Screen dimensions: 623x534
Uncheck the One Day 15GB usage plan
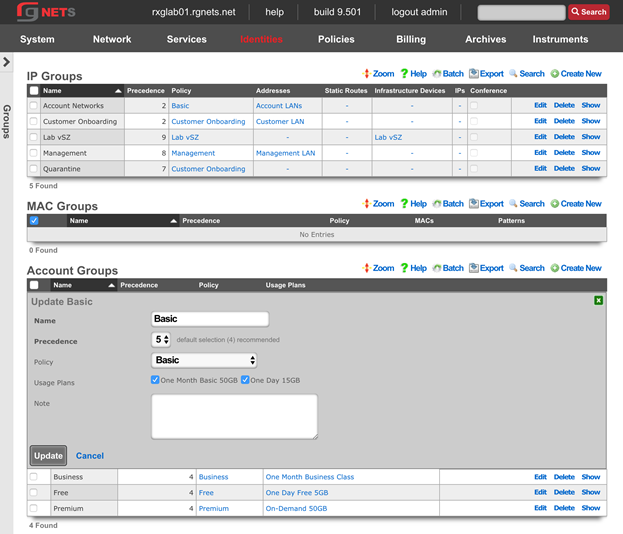[x=245, y=380]
